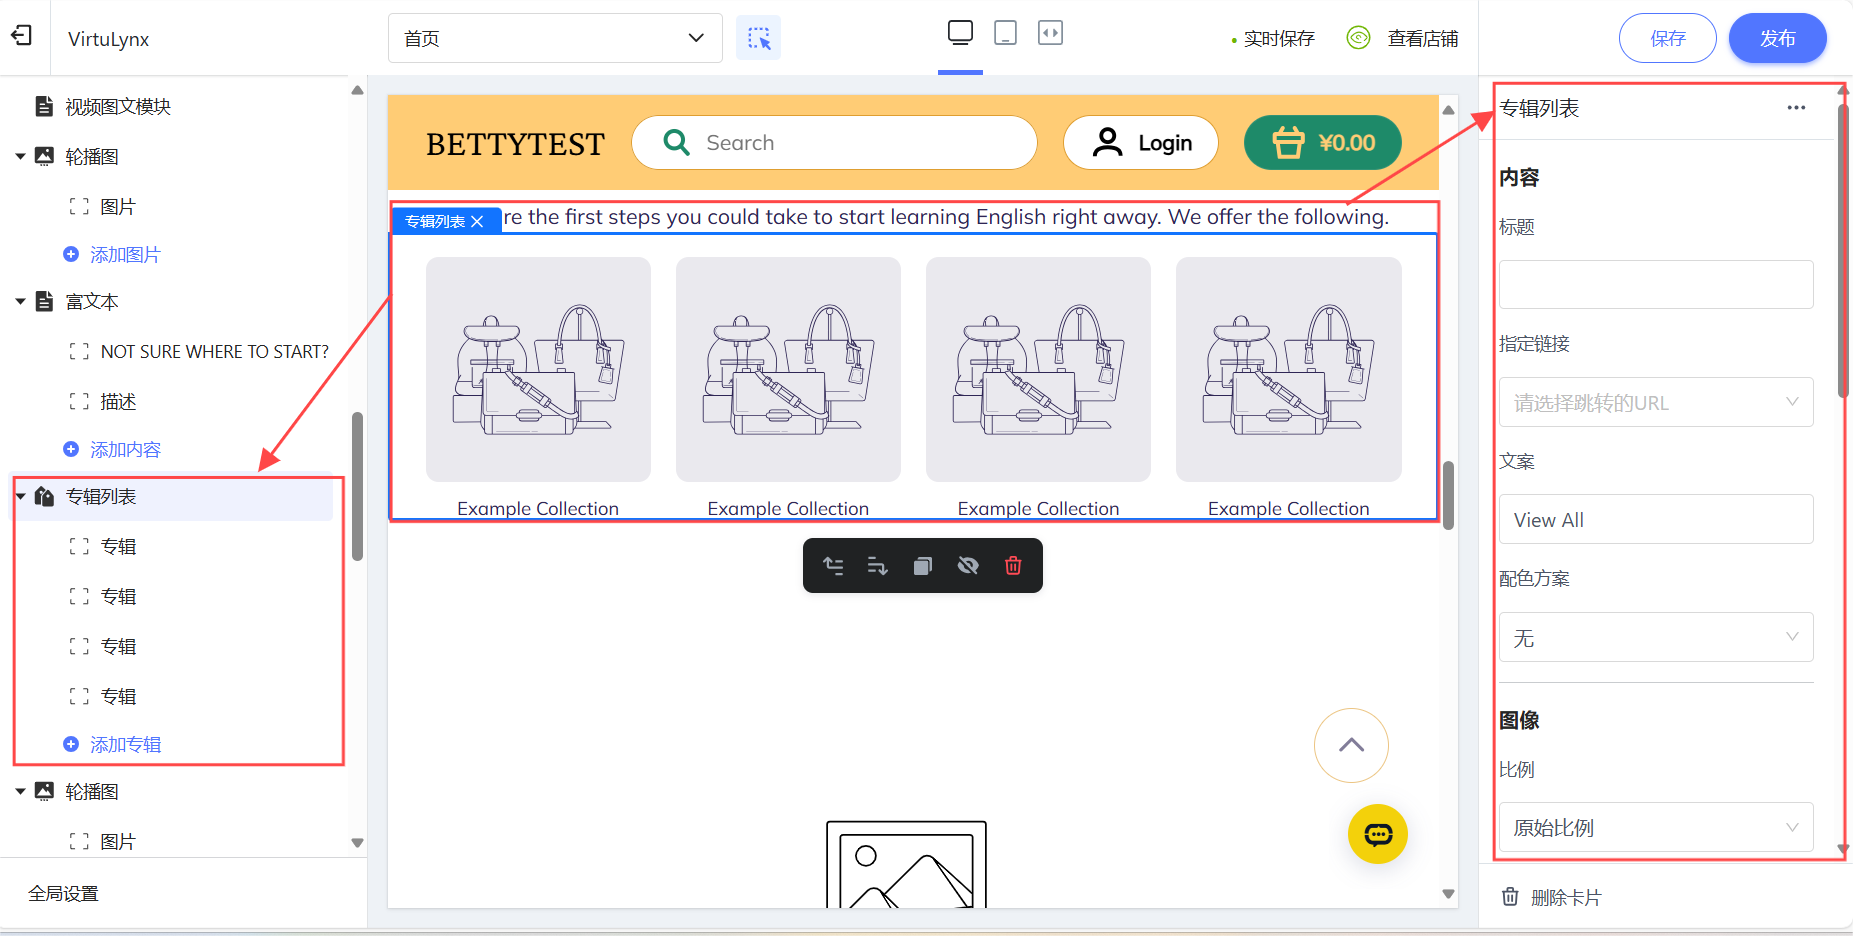This screenshot has height=936, width=1853.
Task: Click the left sidebar scrollbar thumb
Action: [357, 487]
